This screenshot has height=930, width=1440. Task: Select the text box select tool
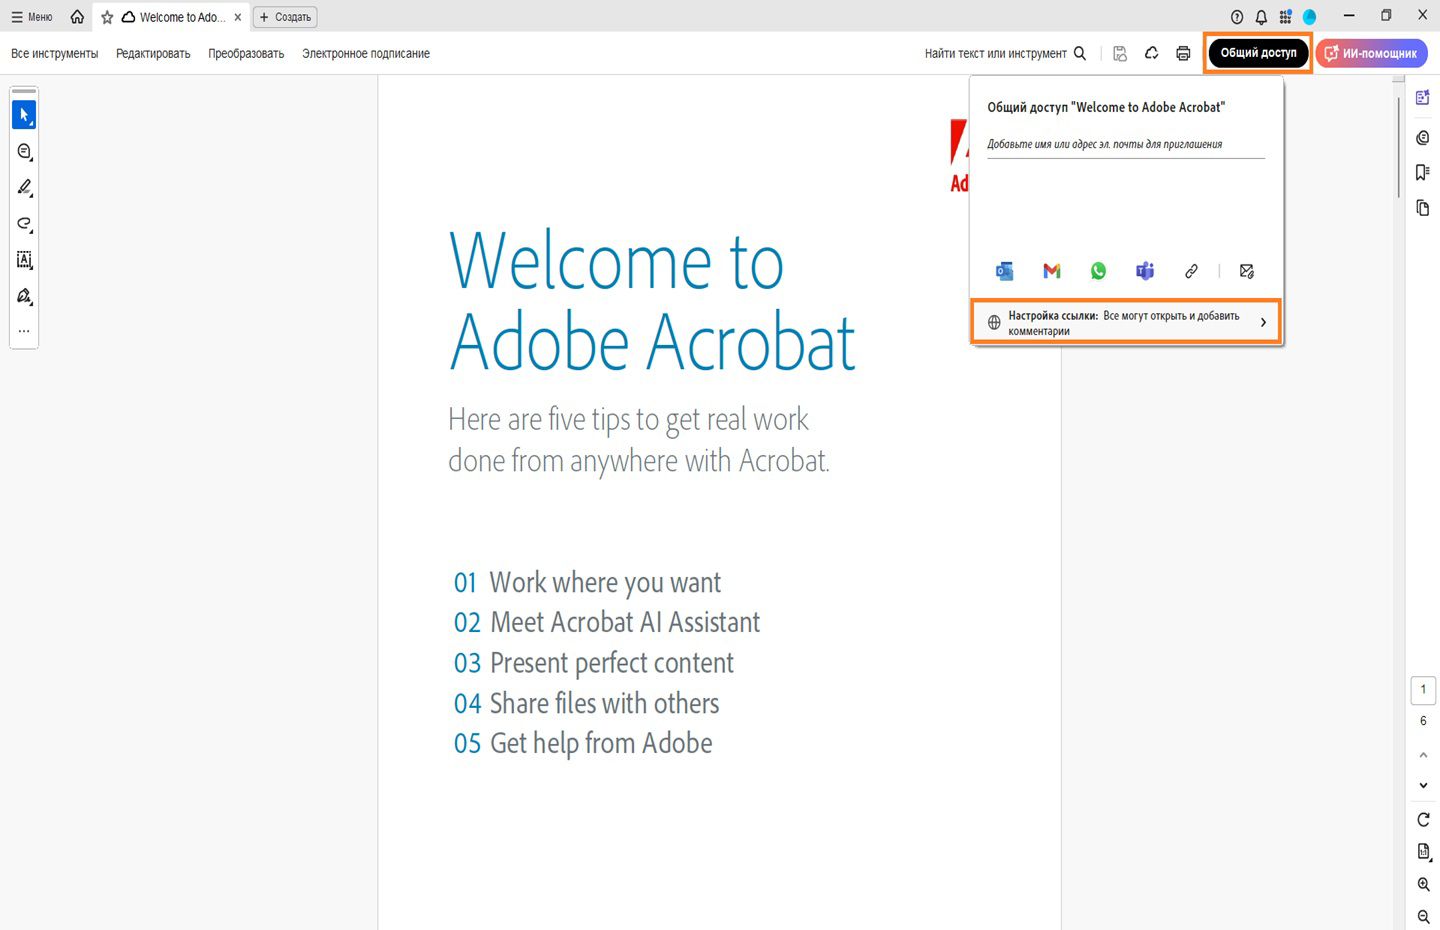click(24, 260)
